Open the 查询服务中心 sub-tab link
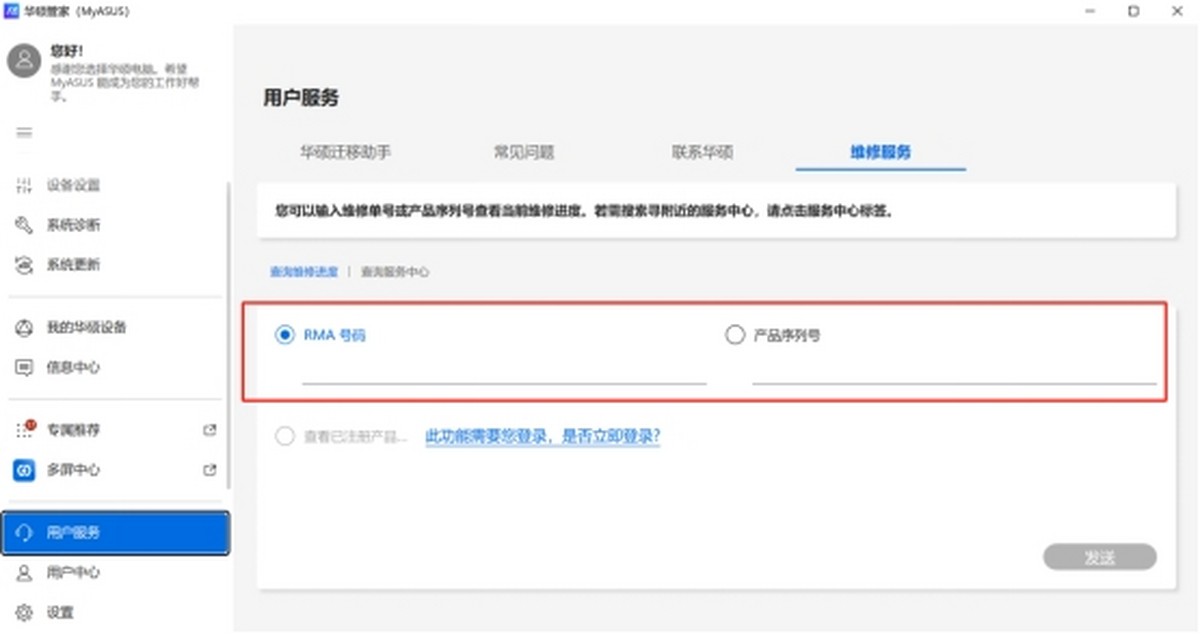 (x=395, y=272)
